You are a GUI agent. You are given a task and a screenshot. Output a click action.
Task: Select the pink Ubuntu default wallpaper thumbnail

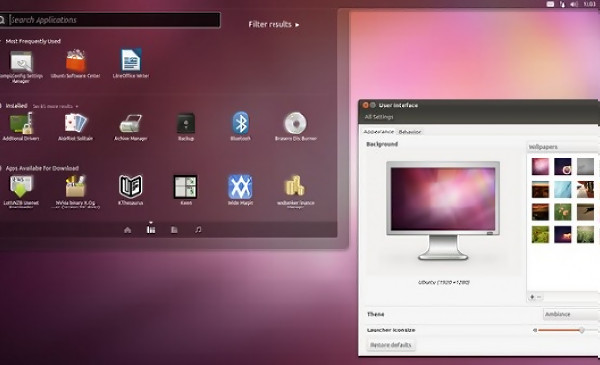point(540,166)
